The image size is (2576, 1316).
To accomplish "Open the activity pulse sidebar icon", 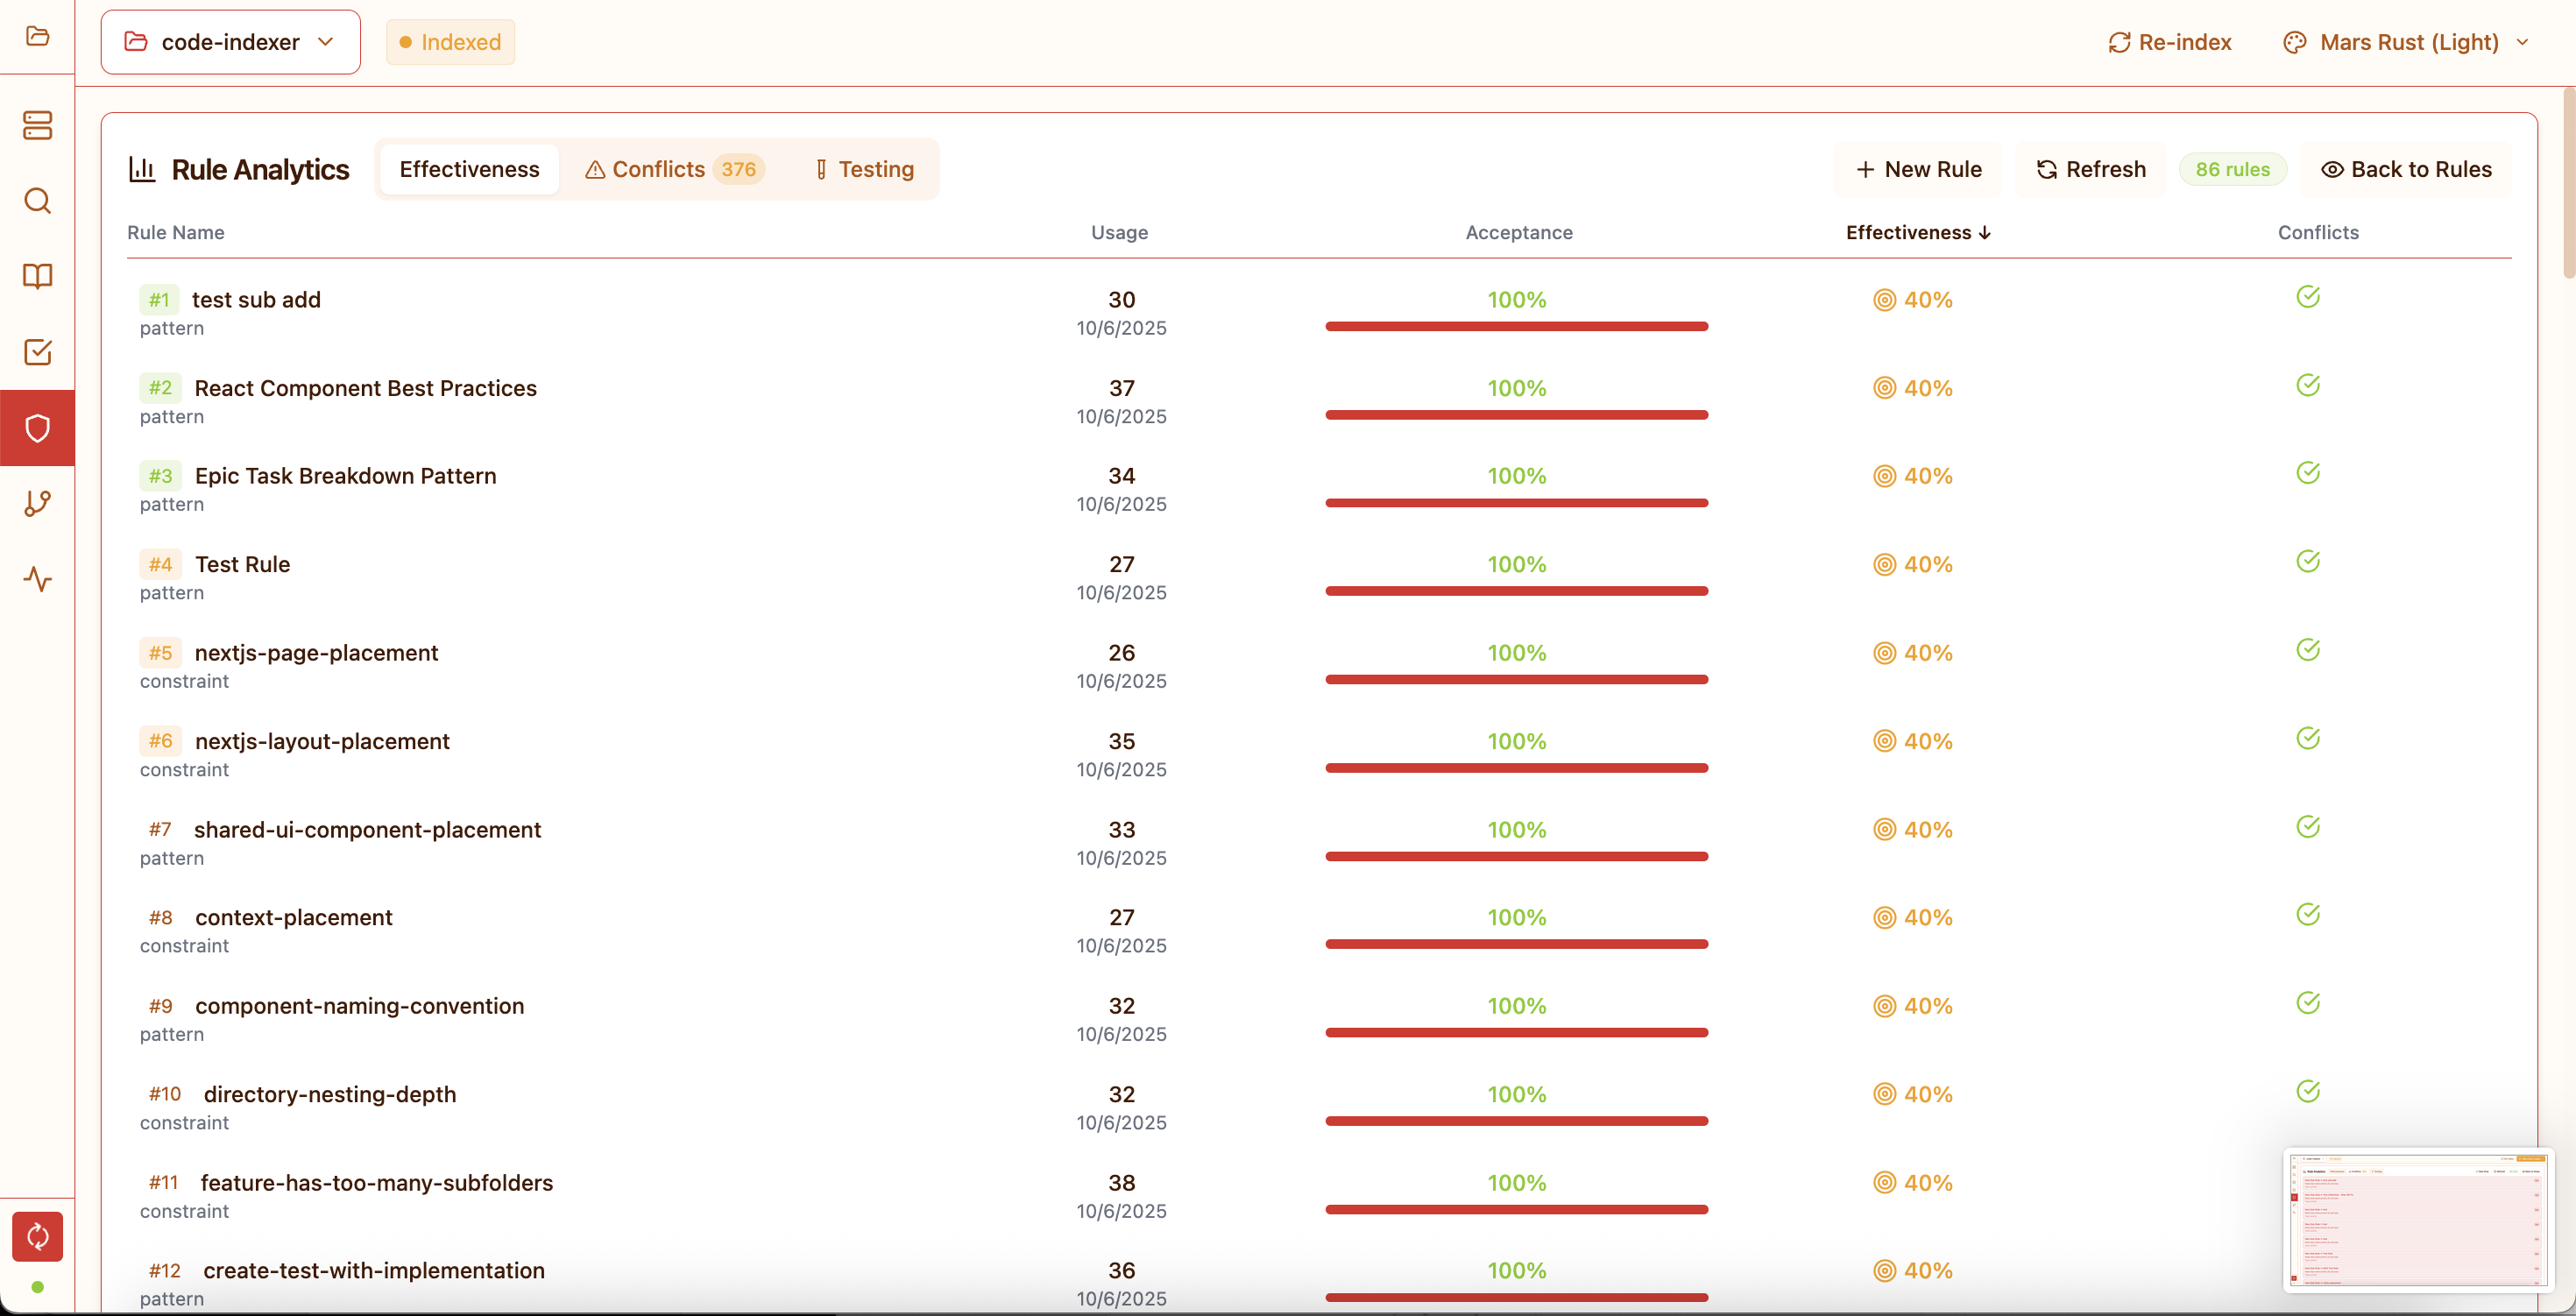I will [x=37, y=579].
